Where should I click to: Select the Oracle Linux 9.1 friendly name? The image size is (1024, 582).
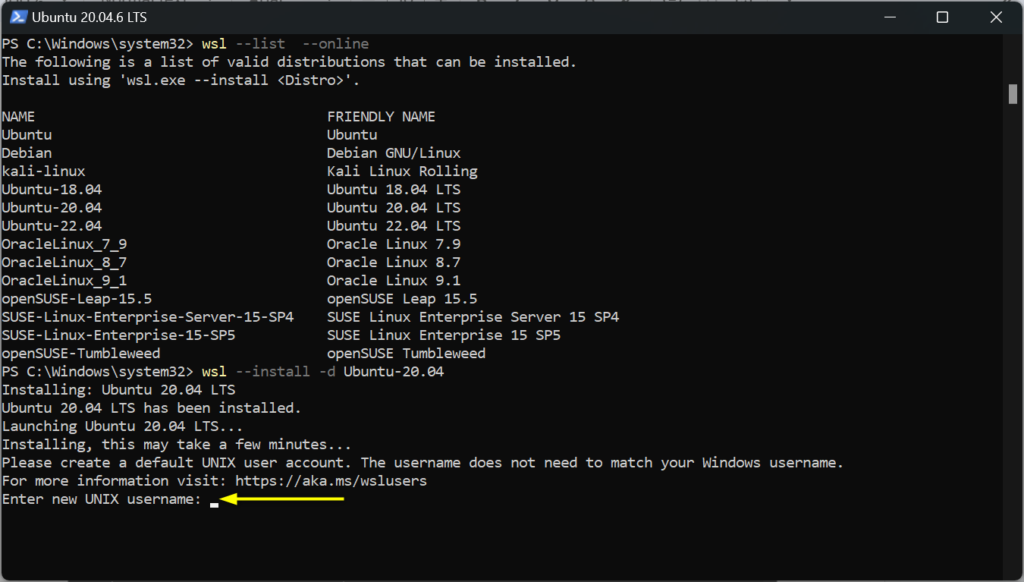(394, 280)
